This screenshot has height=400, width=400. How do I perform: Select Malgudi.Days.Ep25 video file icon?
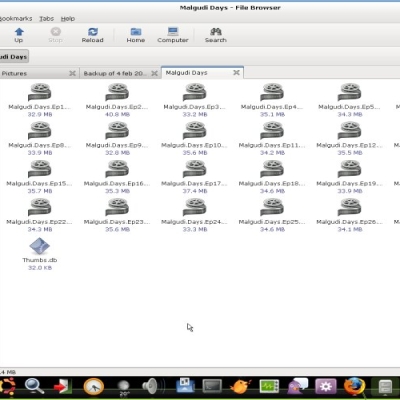pos(272,207)
